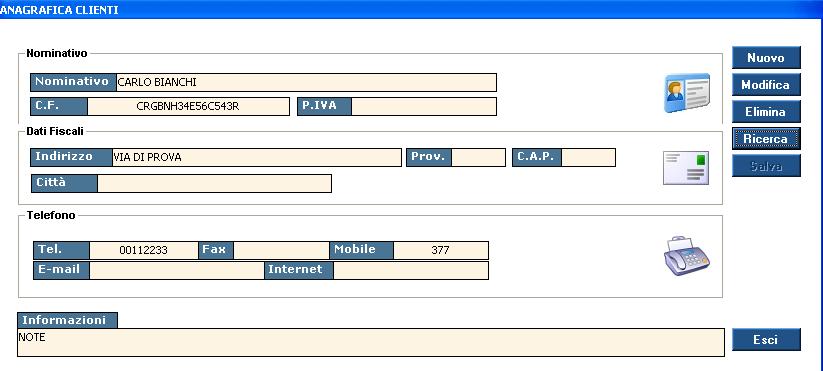Click the P.IVA label
Screen dimensions: 823x371
point(325,107)
